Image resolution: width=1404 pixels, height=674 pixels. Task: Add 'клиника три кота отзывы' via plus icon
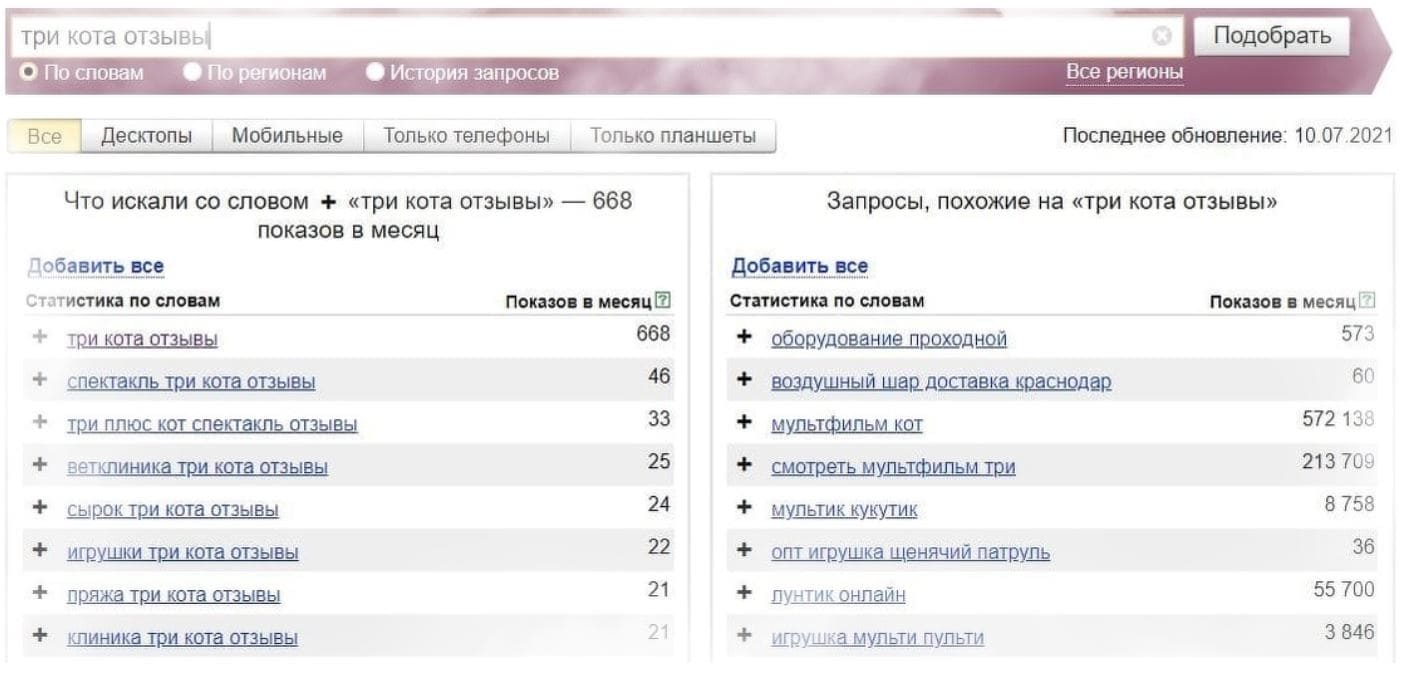tap(40, 636)
